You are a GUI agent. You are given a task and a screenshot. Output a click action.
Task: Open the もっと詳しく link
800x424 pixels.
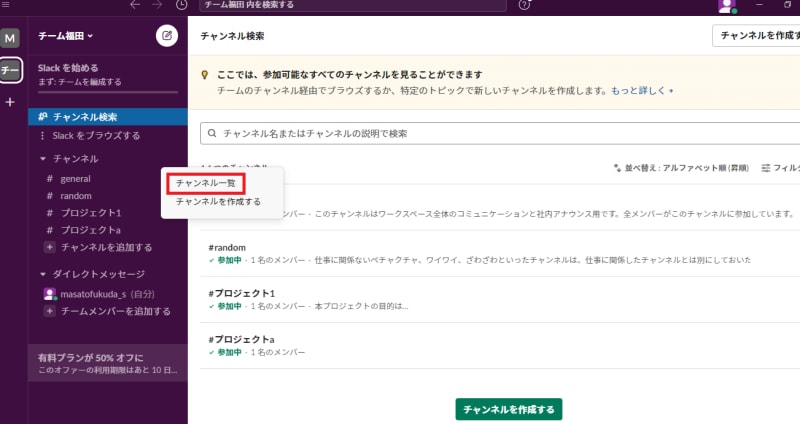[x=641, y=90]
